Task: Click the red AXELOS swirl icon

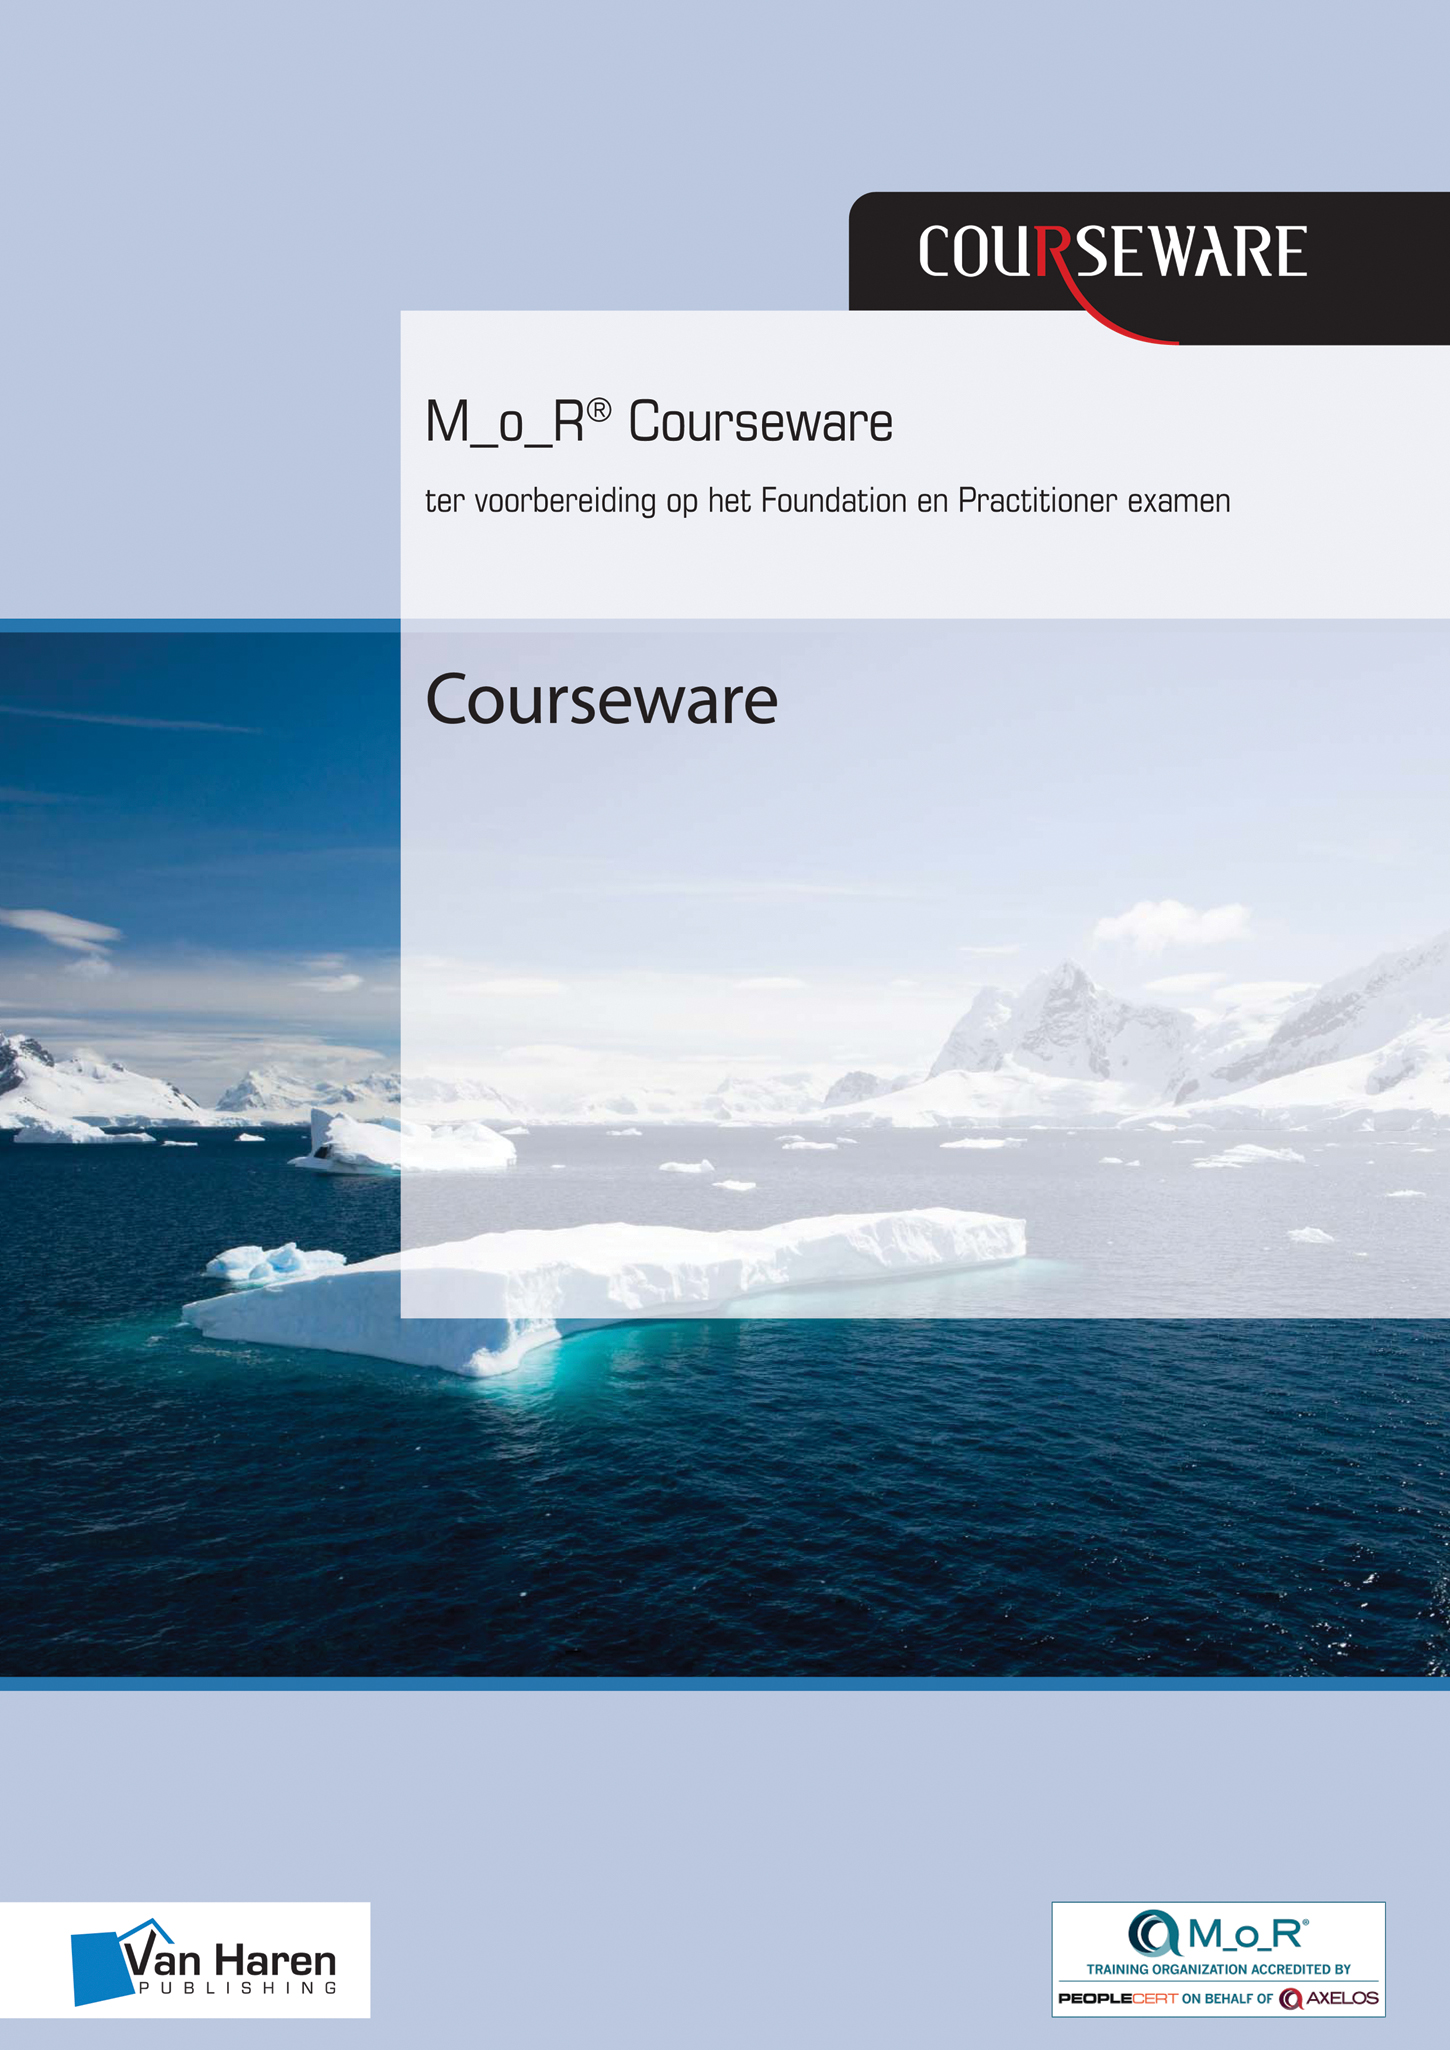Action: (x=1290, y=1999)
